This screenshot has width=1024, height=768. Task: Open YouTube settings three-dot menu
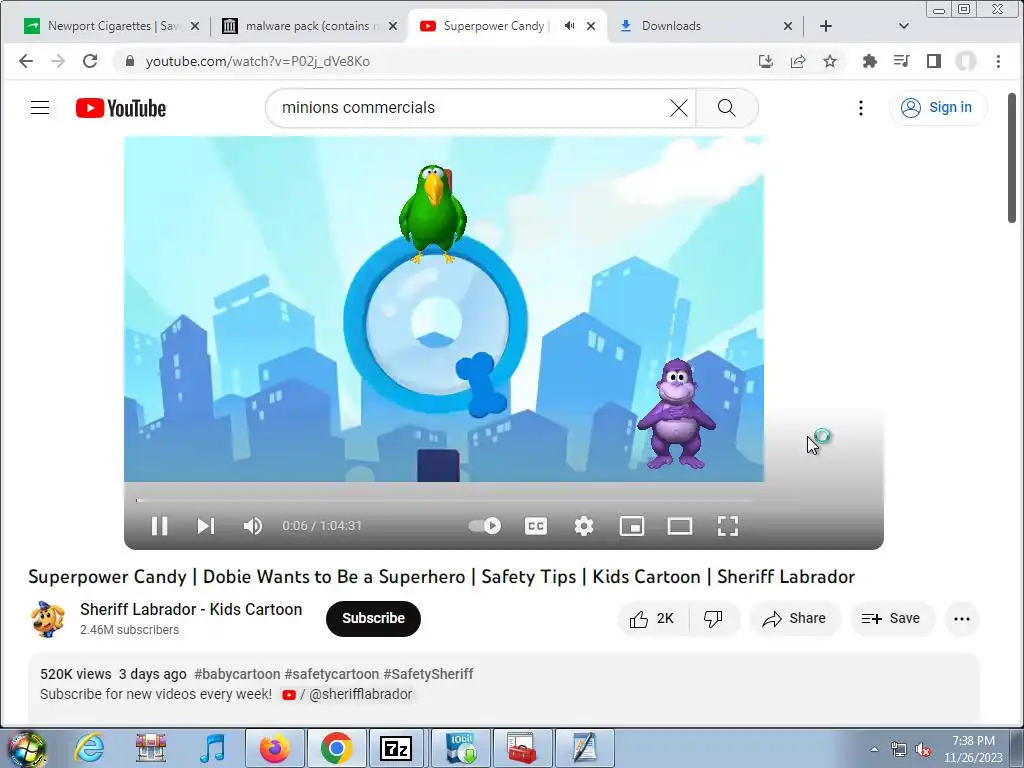pyautogui.click(x=861, y=108)
